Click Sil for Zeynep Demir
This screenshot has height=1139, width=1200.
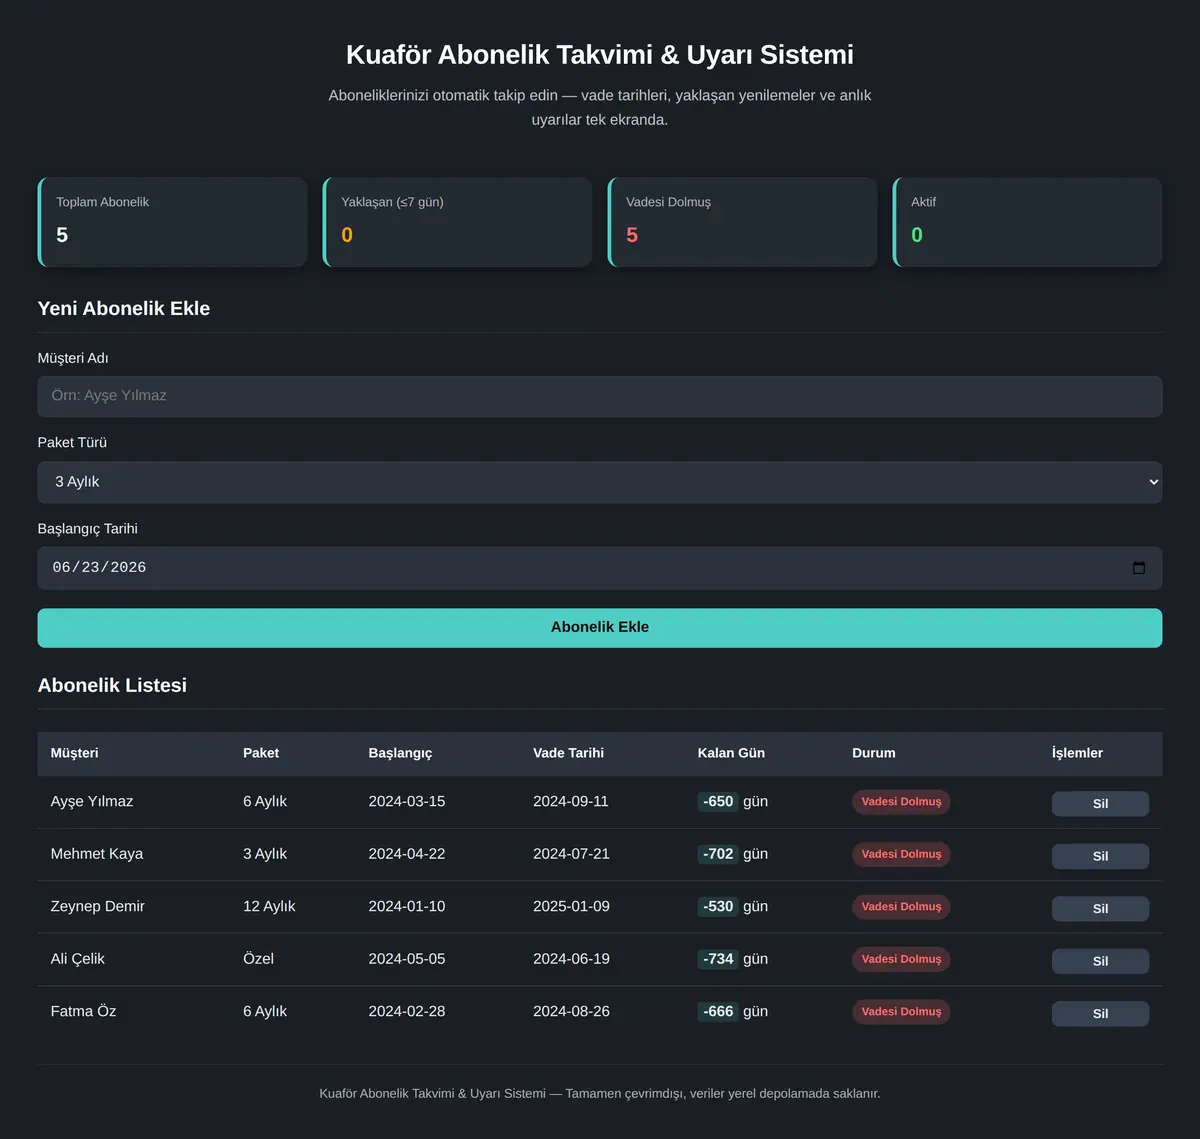point(1100,909)
